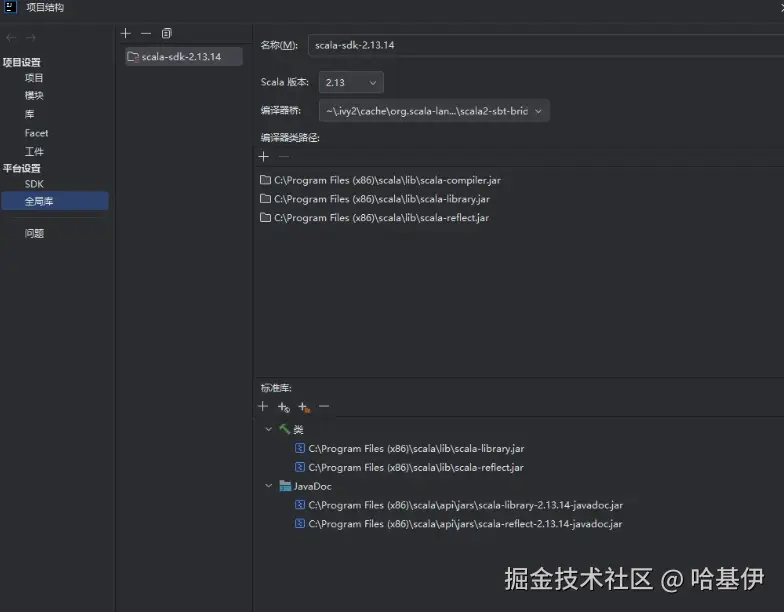Open 问题 page in sidebar
This screenshot has height=612, width=784.
click(34, 234)
